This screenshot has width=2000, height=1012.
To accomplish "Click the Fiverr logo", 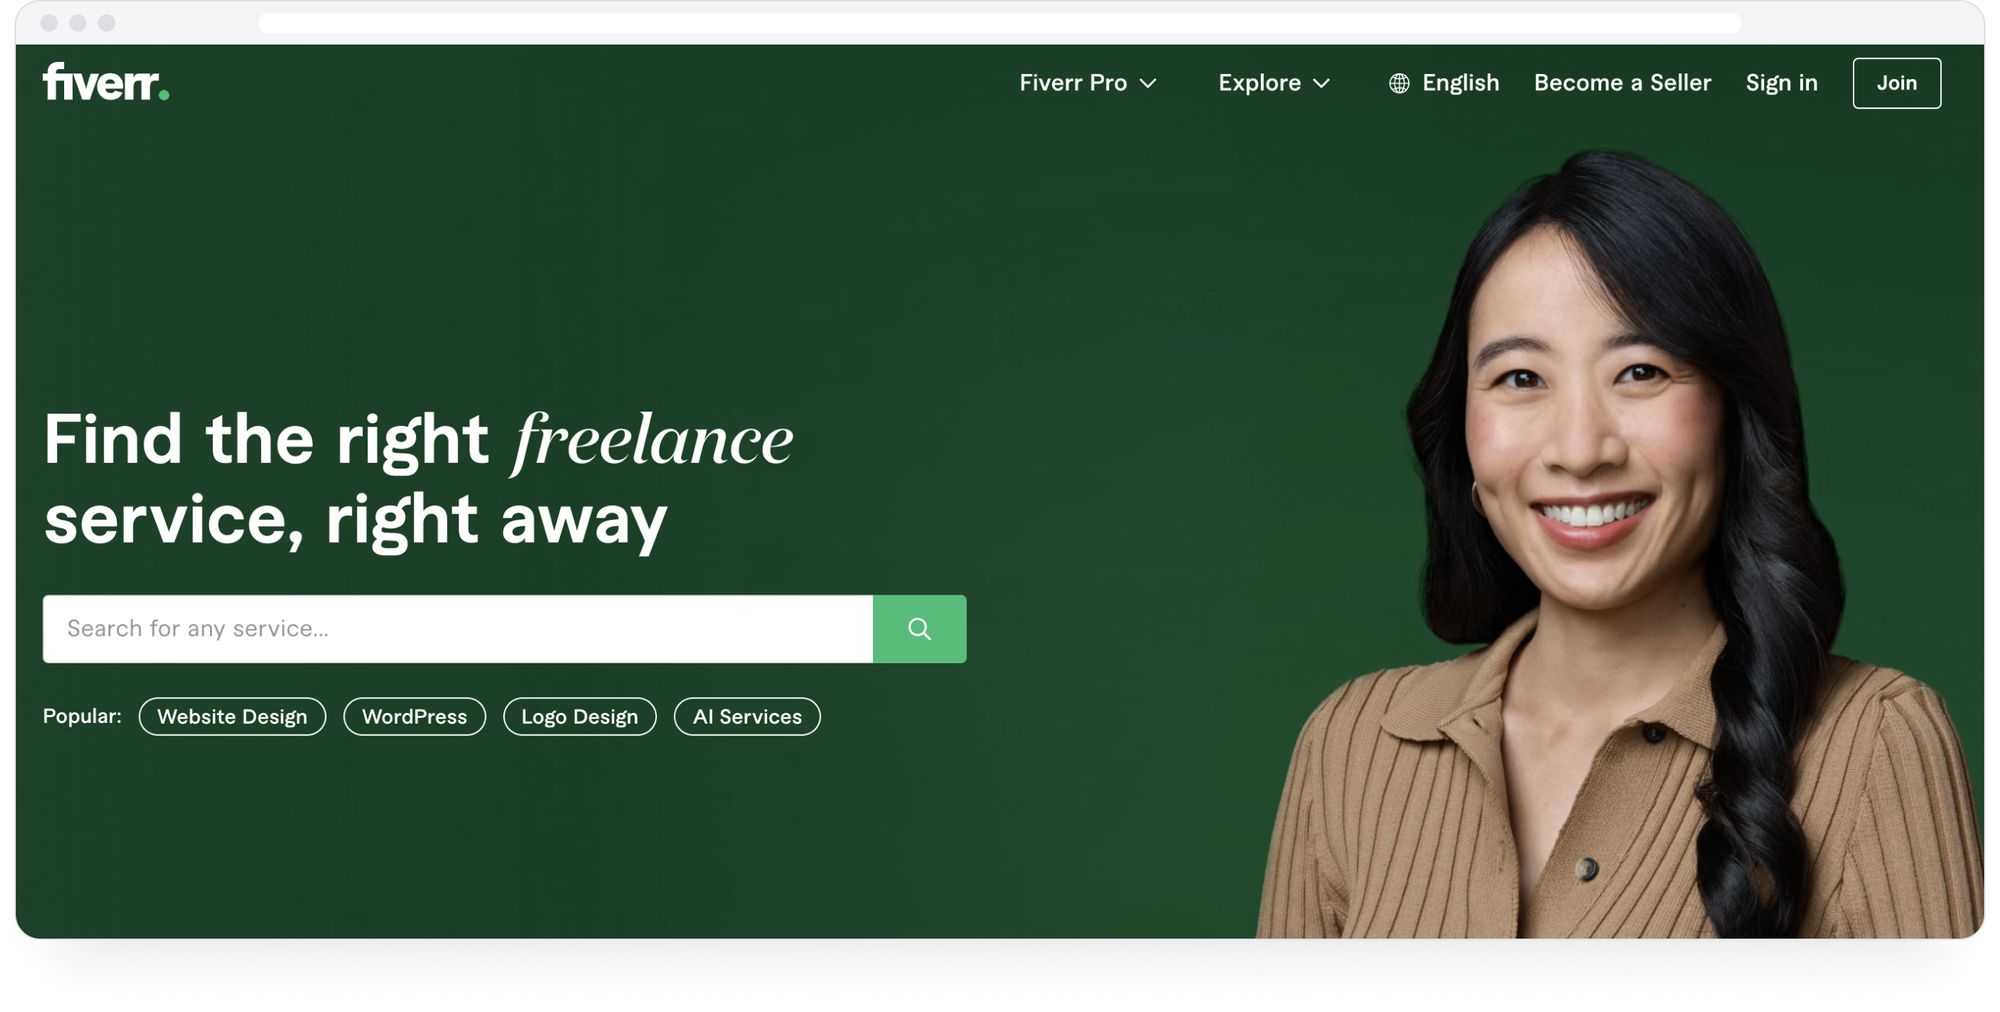I will [106, 82].
